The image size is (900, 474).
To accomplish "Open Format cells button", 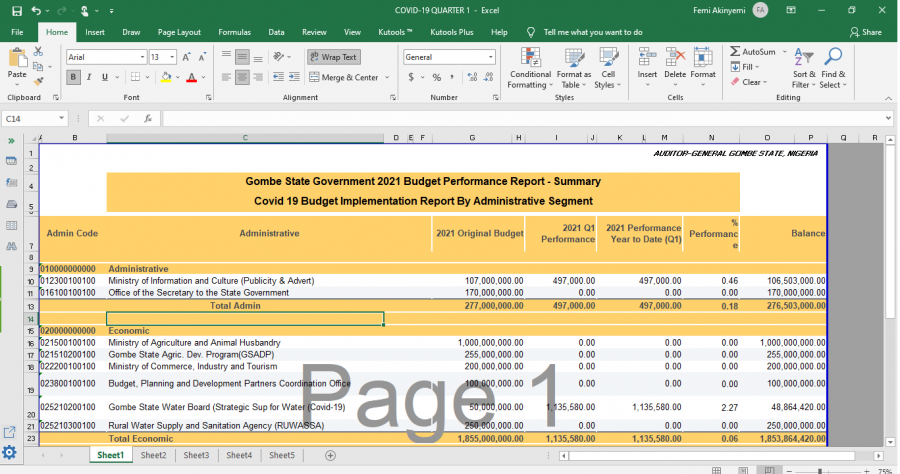I will [703, 68].
